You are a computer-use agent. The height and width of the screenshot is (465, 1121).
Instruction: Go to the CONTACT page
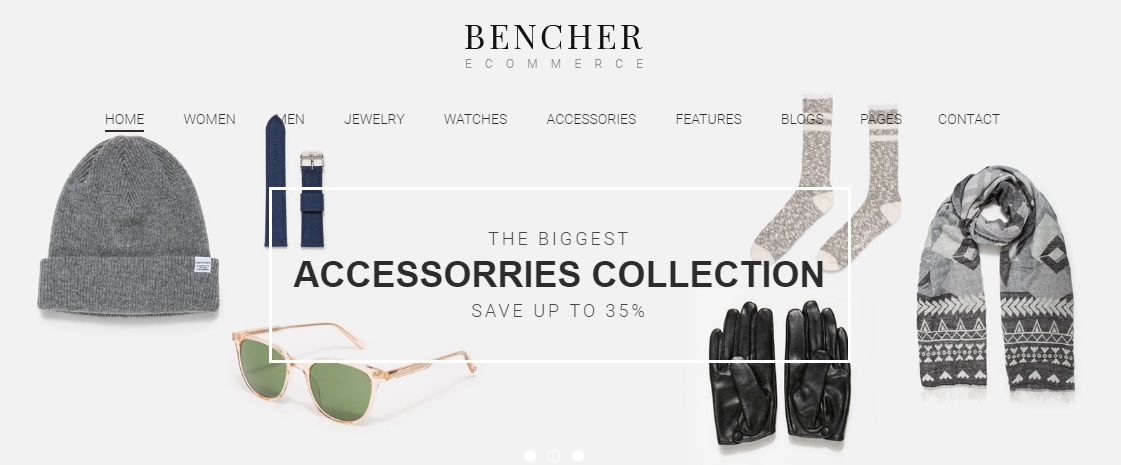tap(969, 119)
